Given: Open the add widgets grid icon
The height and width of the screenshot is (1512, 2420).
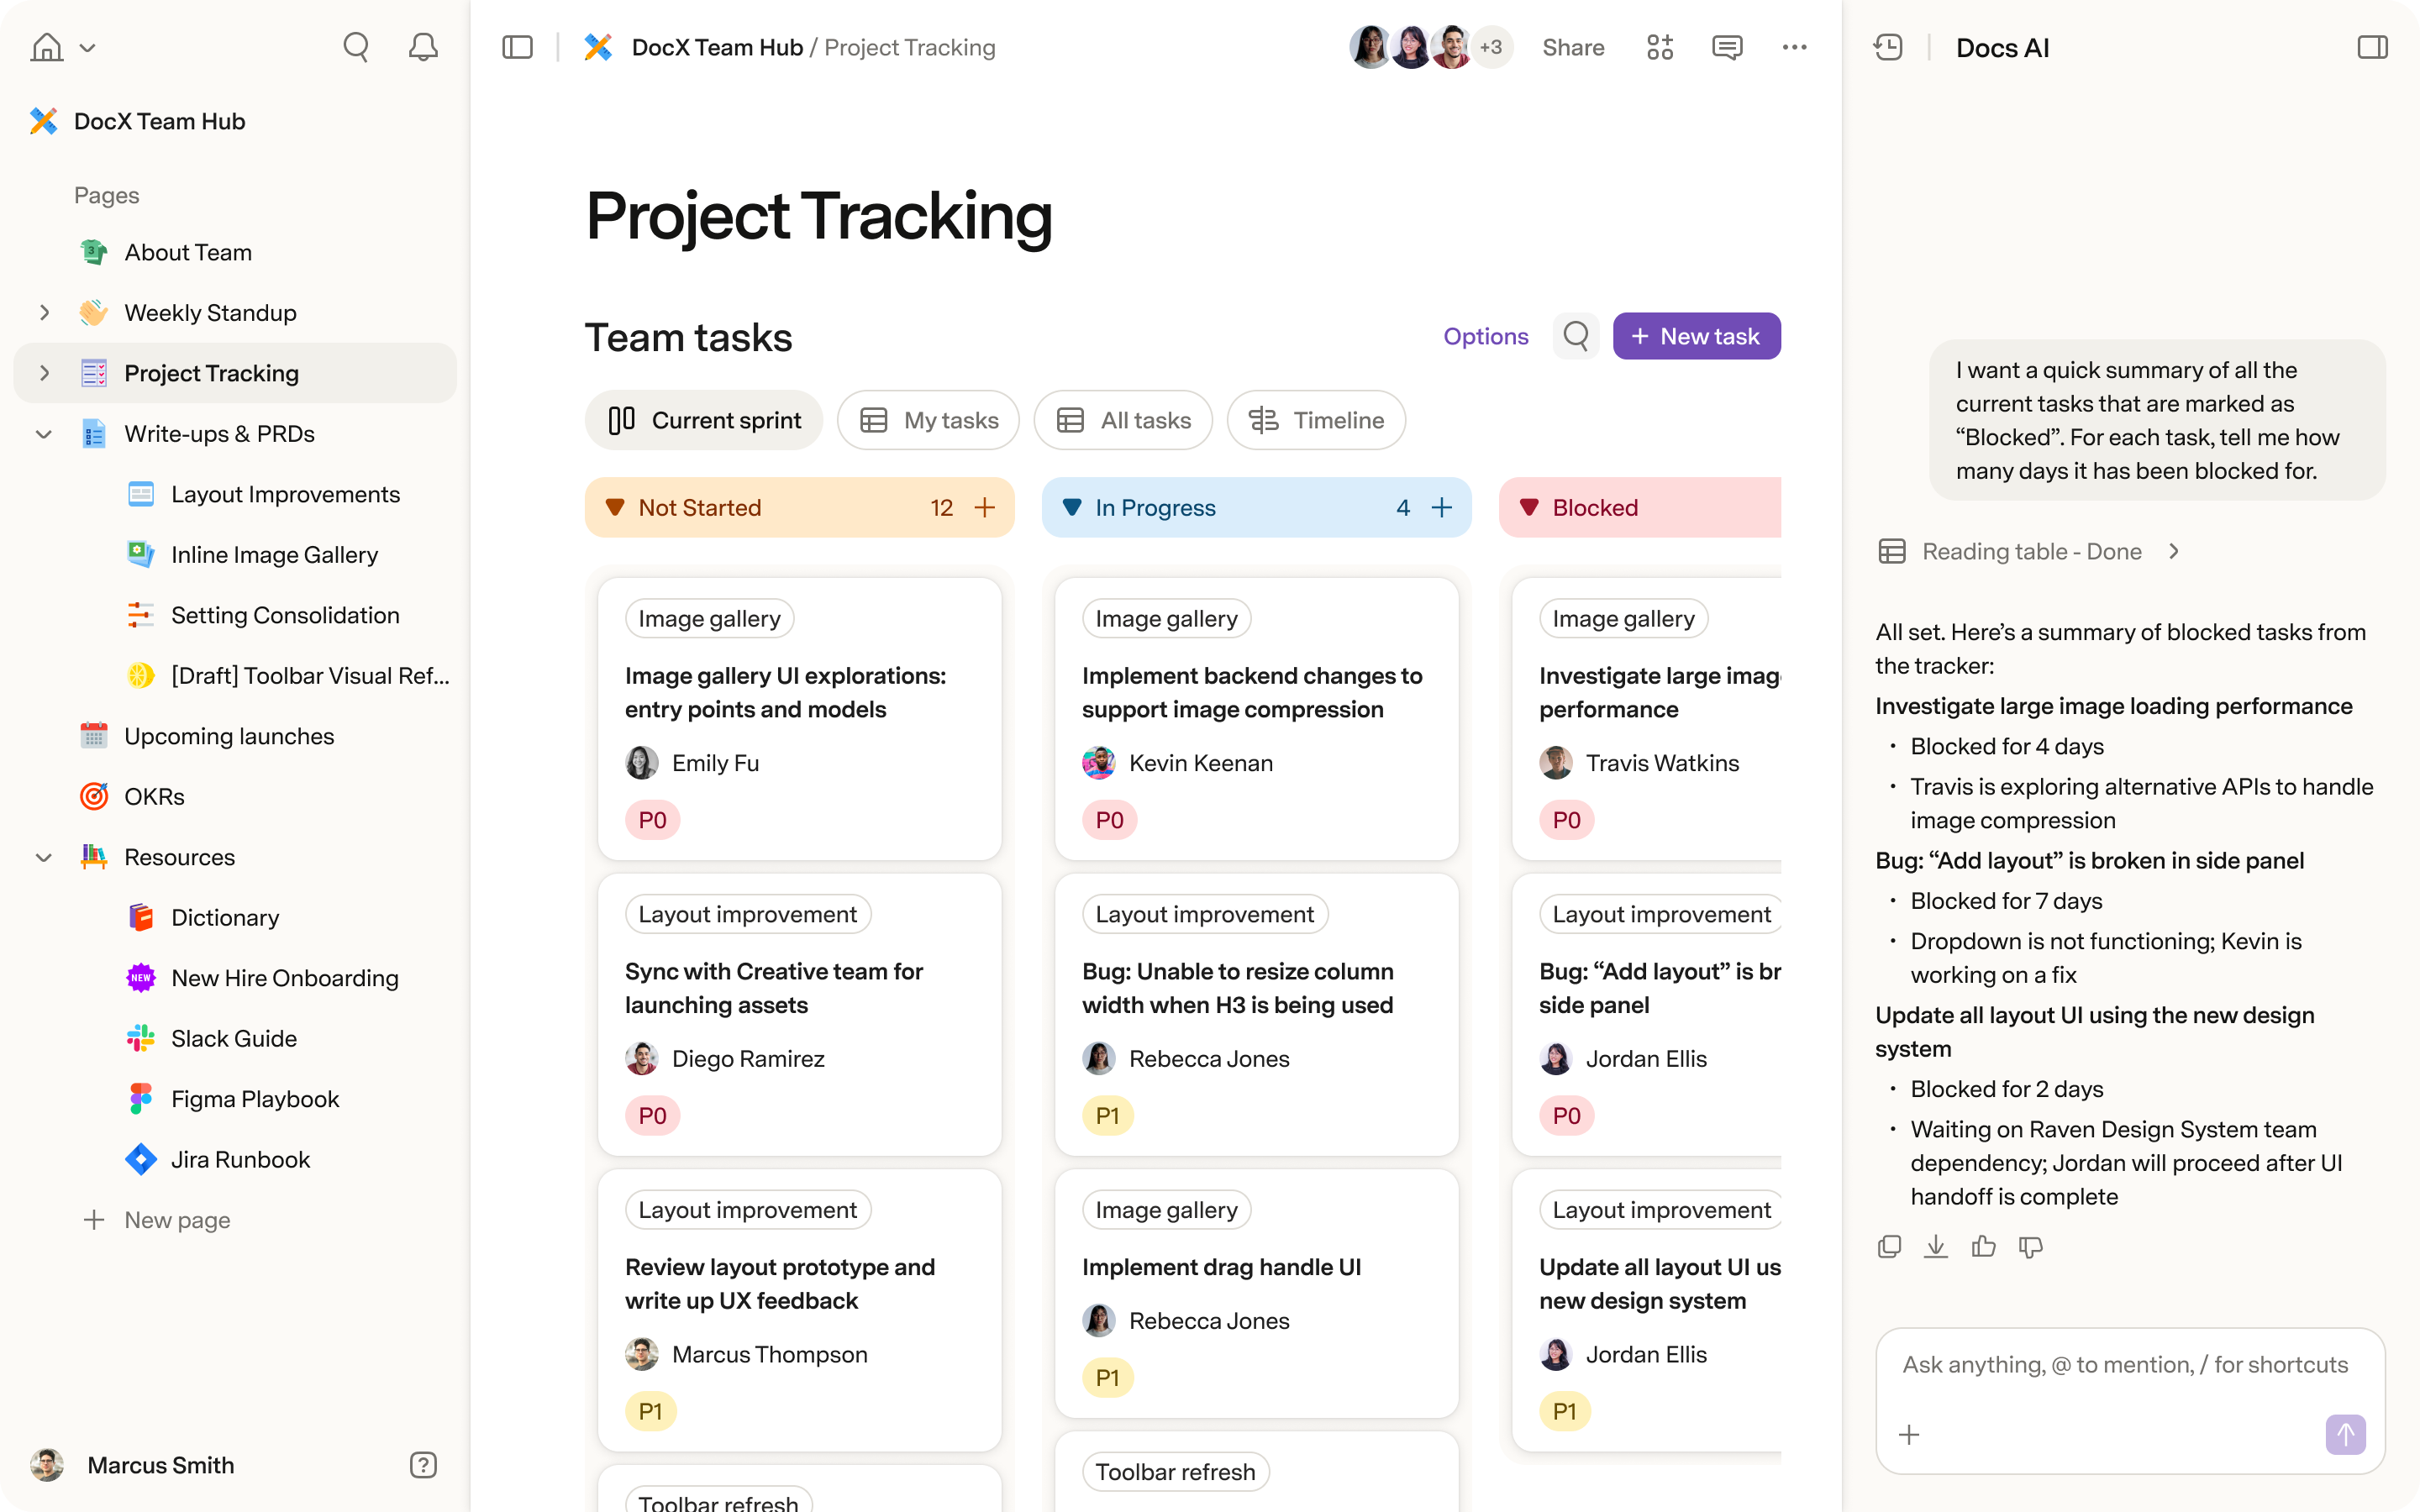Looking at the screenshot, I should (x=1660, y=47).
